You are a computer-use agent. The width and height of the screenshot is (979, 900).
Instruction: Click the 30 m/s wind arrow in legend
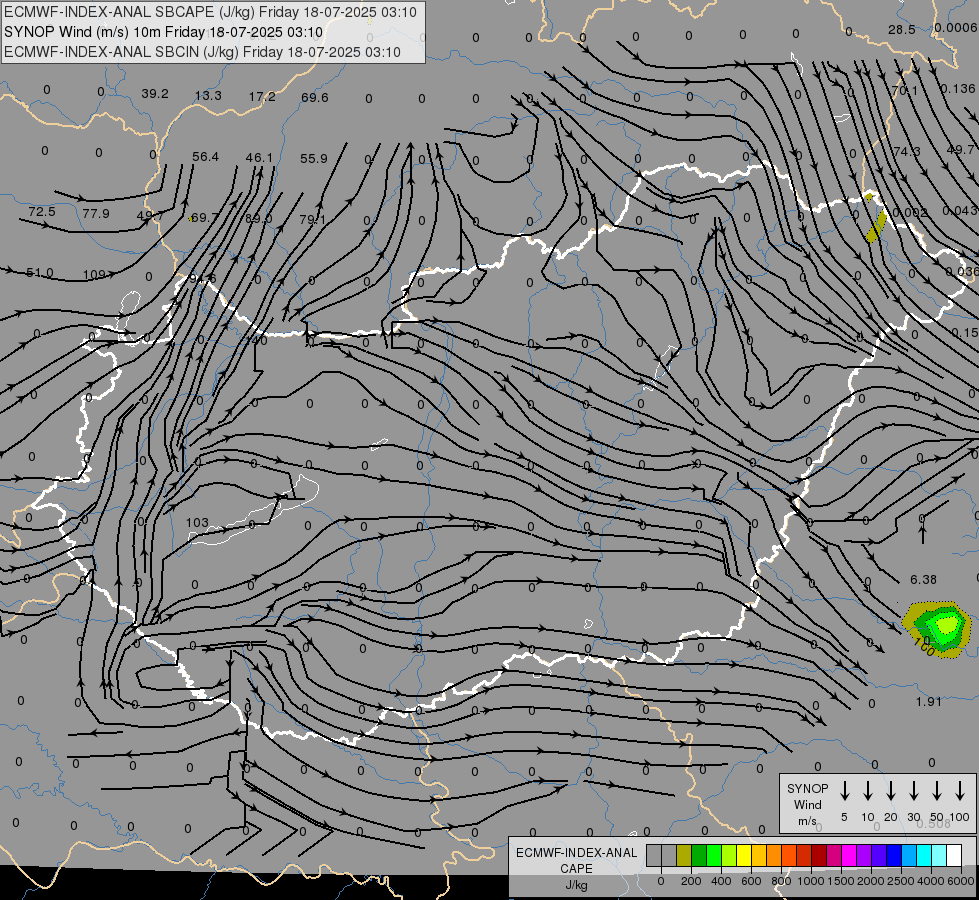click(913, 791)
